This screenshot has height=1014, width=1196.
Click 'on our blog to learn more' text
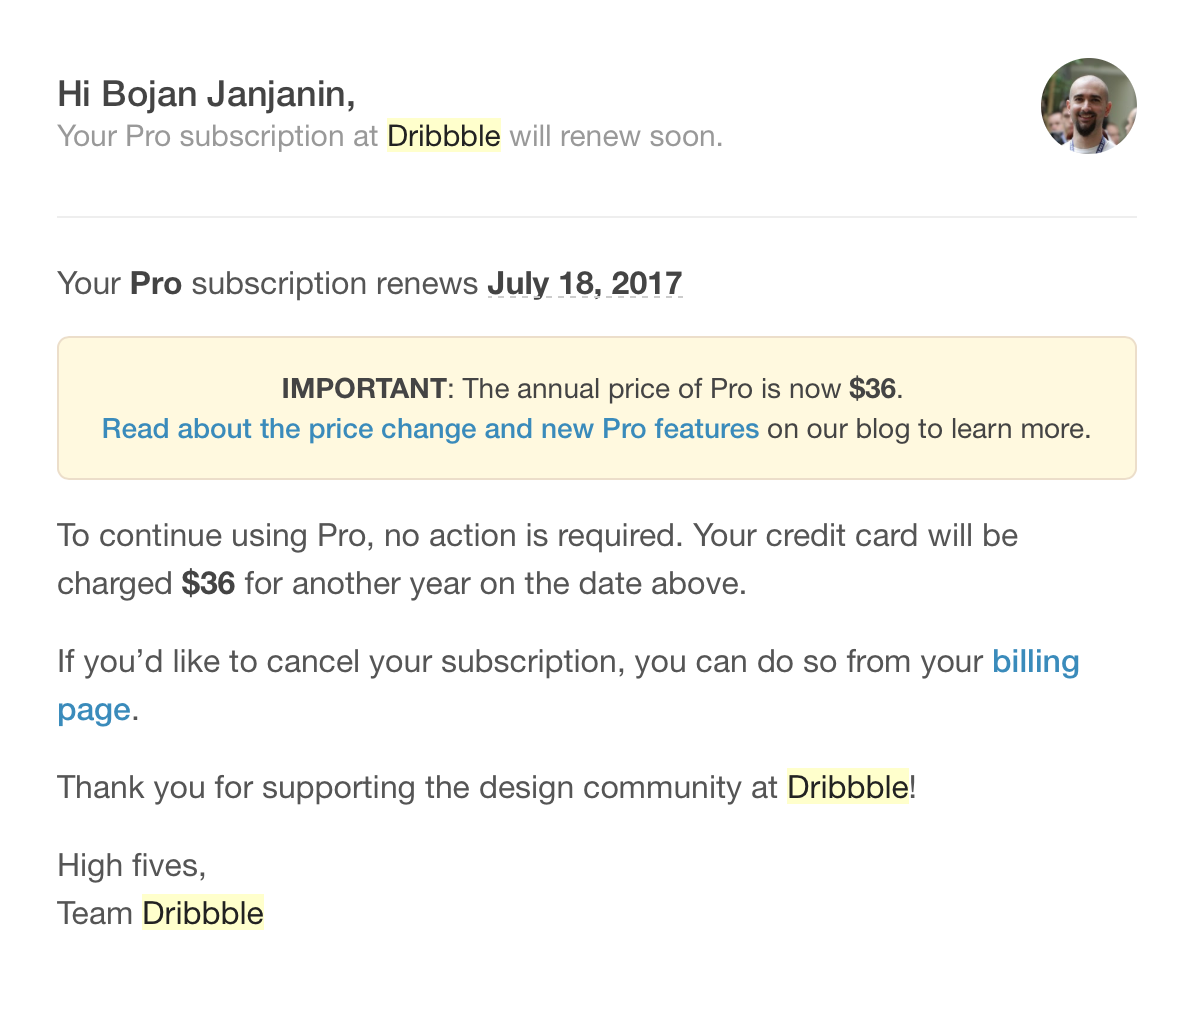pos(929,429)
